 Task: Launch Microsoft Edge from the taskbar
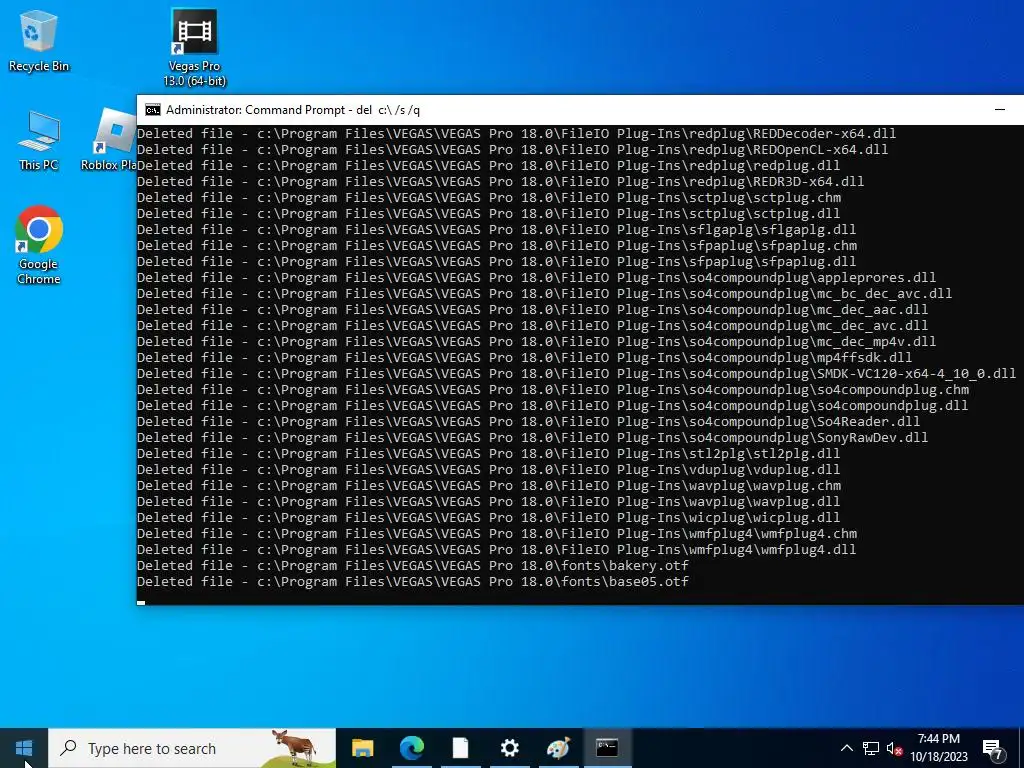(411, 748)
